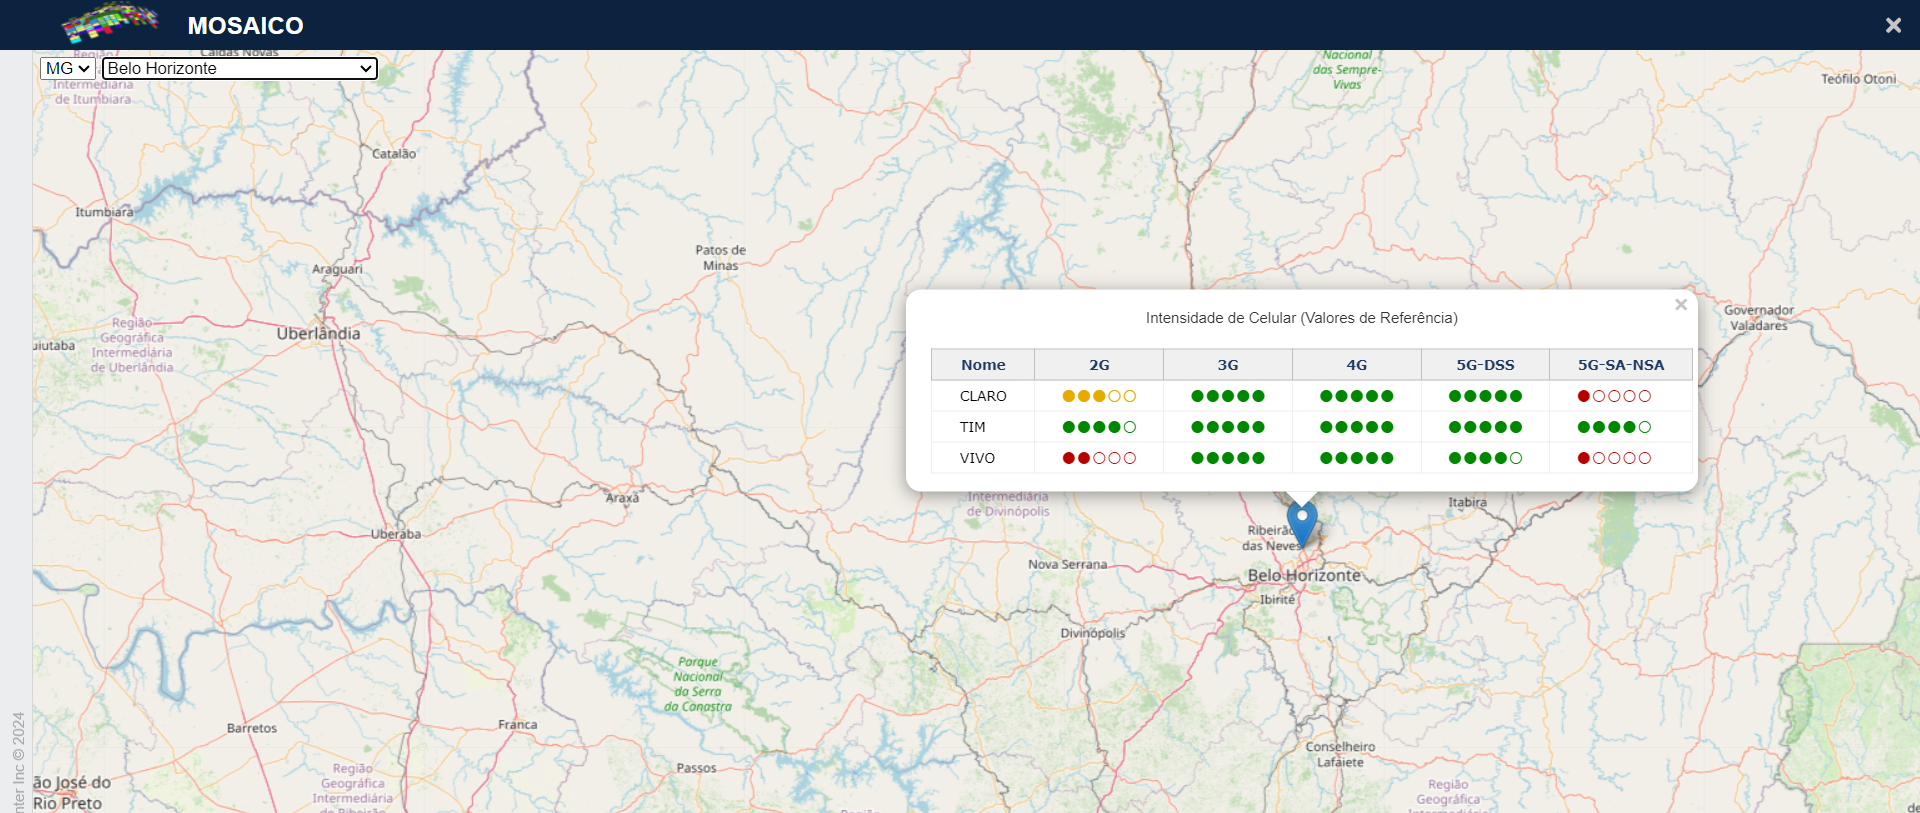Click Nova Serrana label on the map

(1068, 564)
